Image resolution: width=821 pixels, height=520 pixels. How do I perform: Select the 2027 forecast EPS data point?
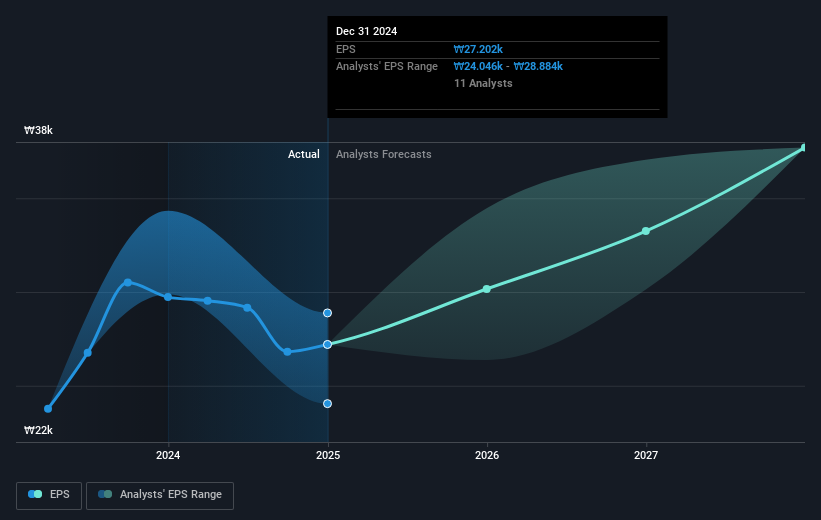point(646,231)
